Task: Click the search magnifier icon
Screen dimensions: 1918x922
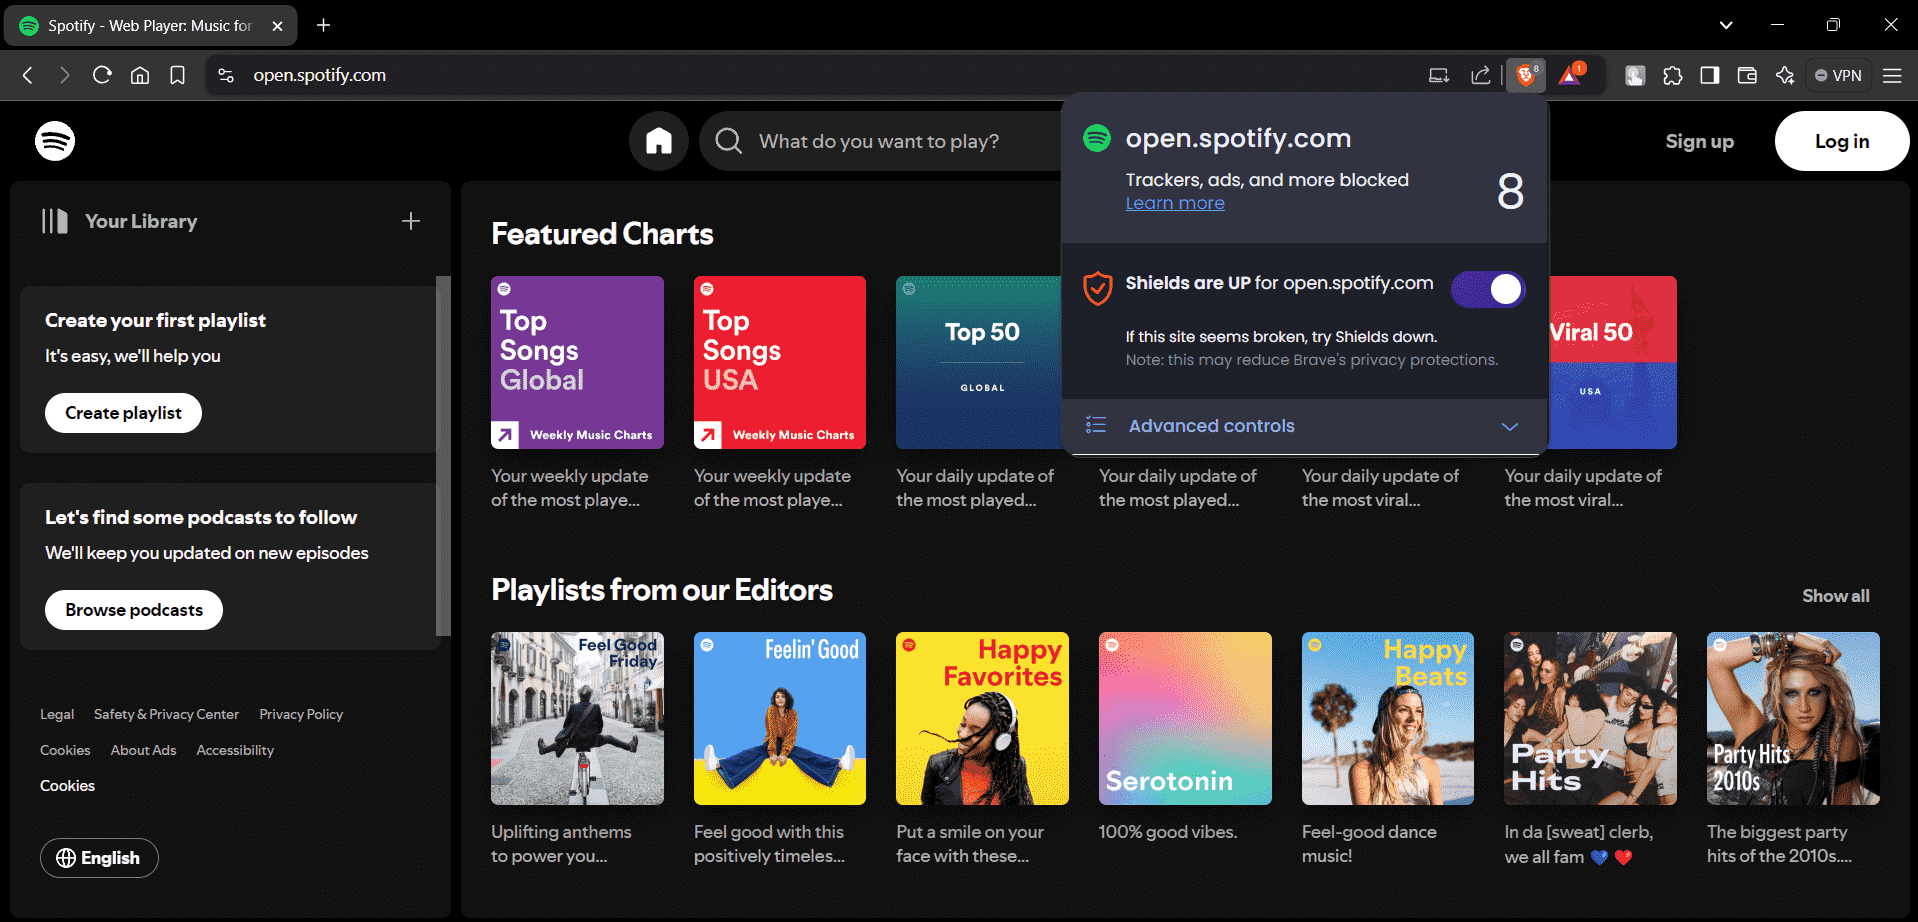Action: (729, 141)
